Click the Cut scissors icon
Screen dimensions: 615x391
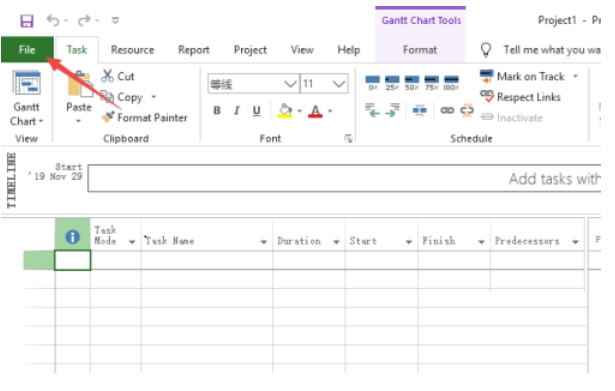(x=107, y=76)
